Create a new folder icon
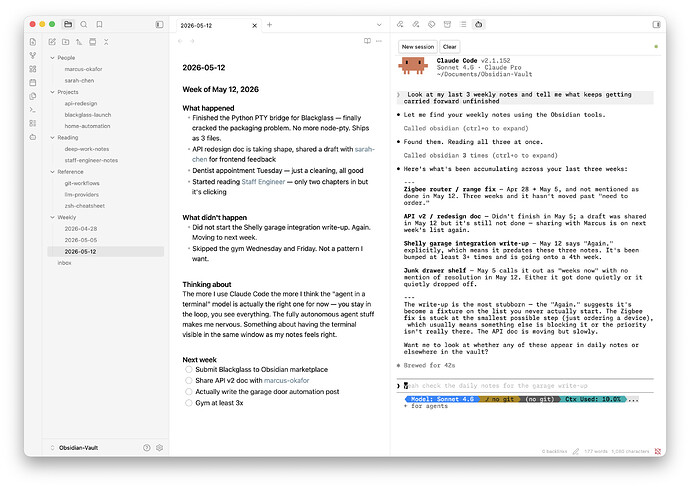 [66, 42]
